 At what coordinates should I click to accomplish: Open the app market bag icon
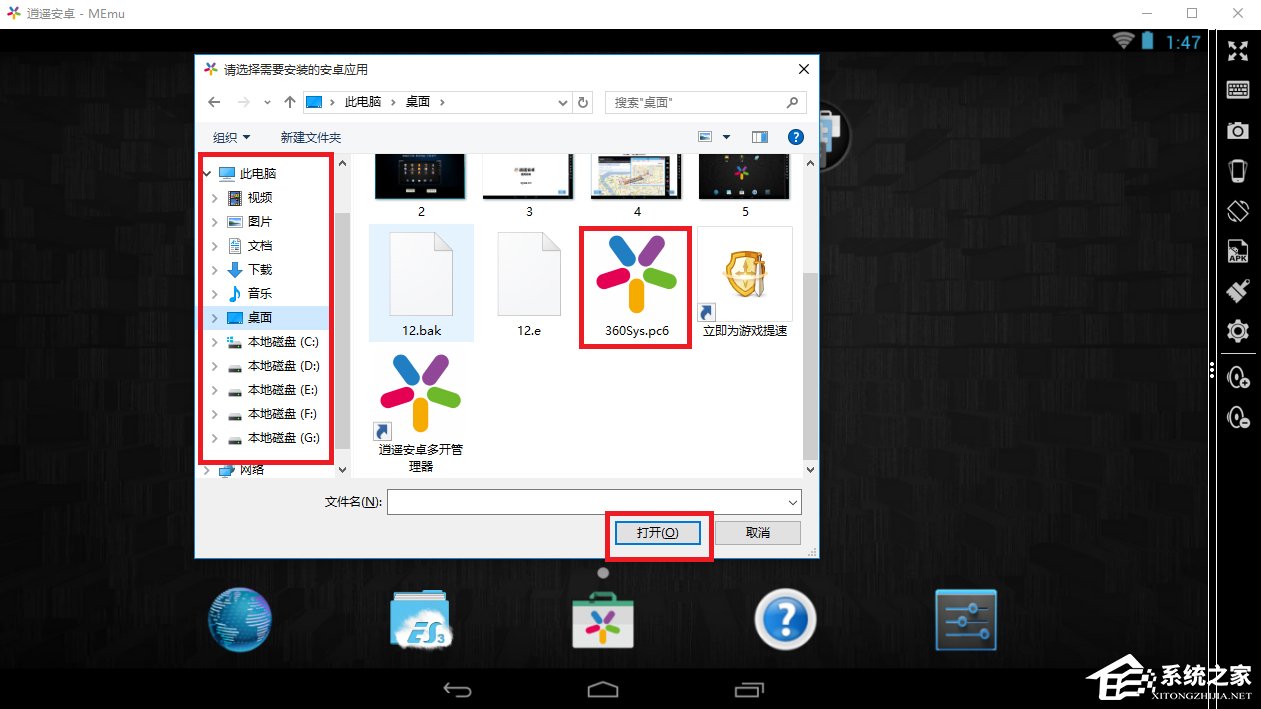point(603,620)
